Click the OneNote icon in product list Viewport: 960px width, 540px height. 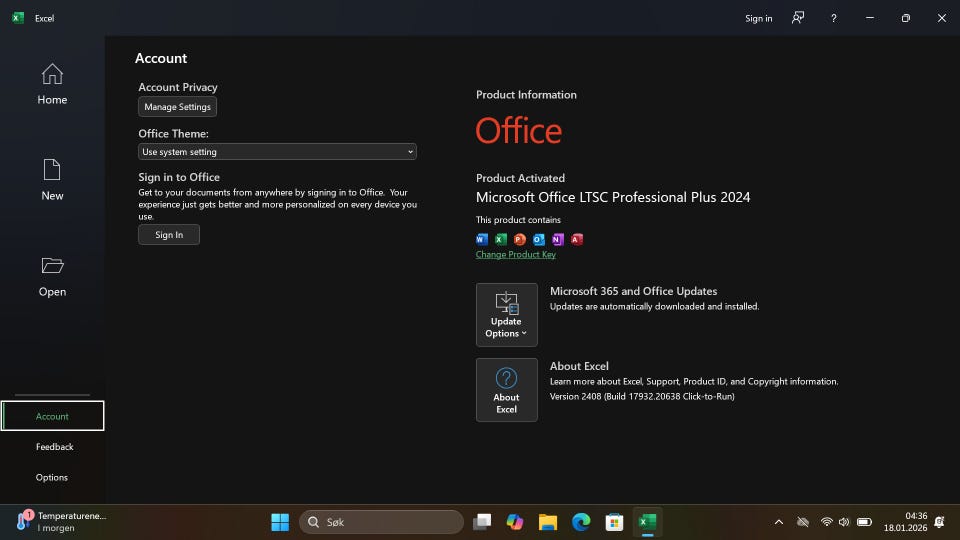(x=558, y=239)
